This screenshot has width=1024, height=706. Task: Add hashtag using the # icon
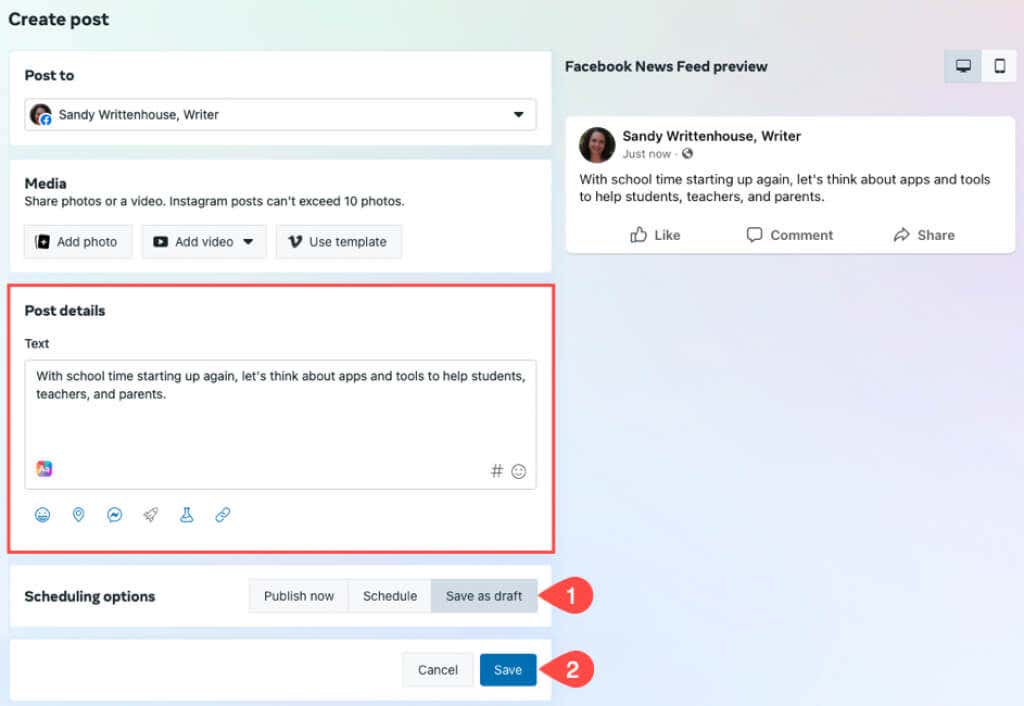(497, 471)
